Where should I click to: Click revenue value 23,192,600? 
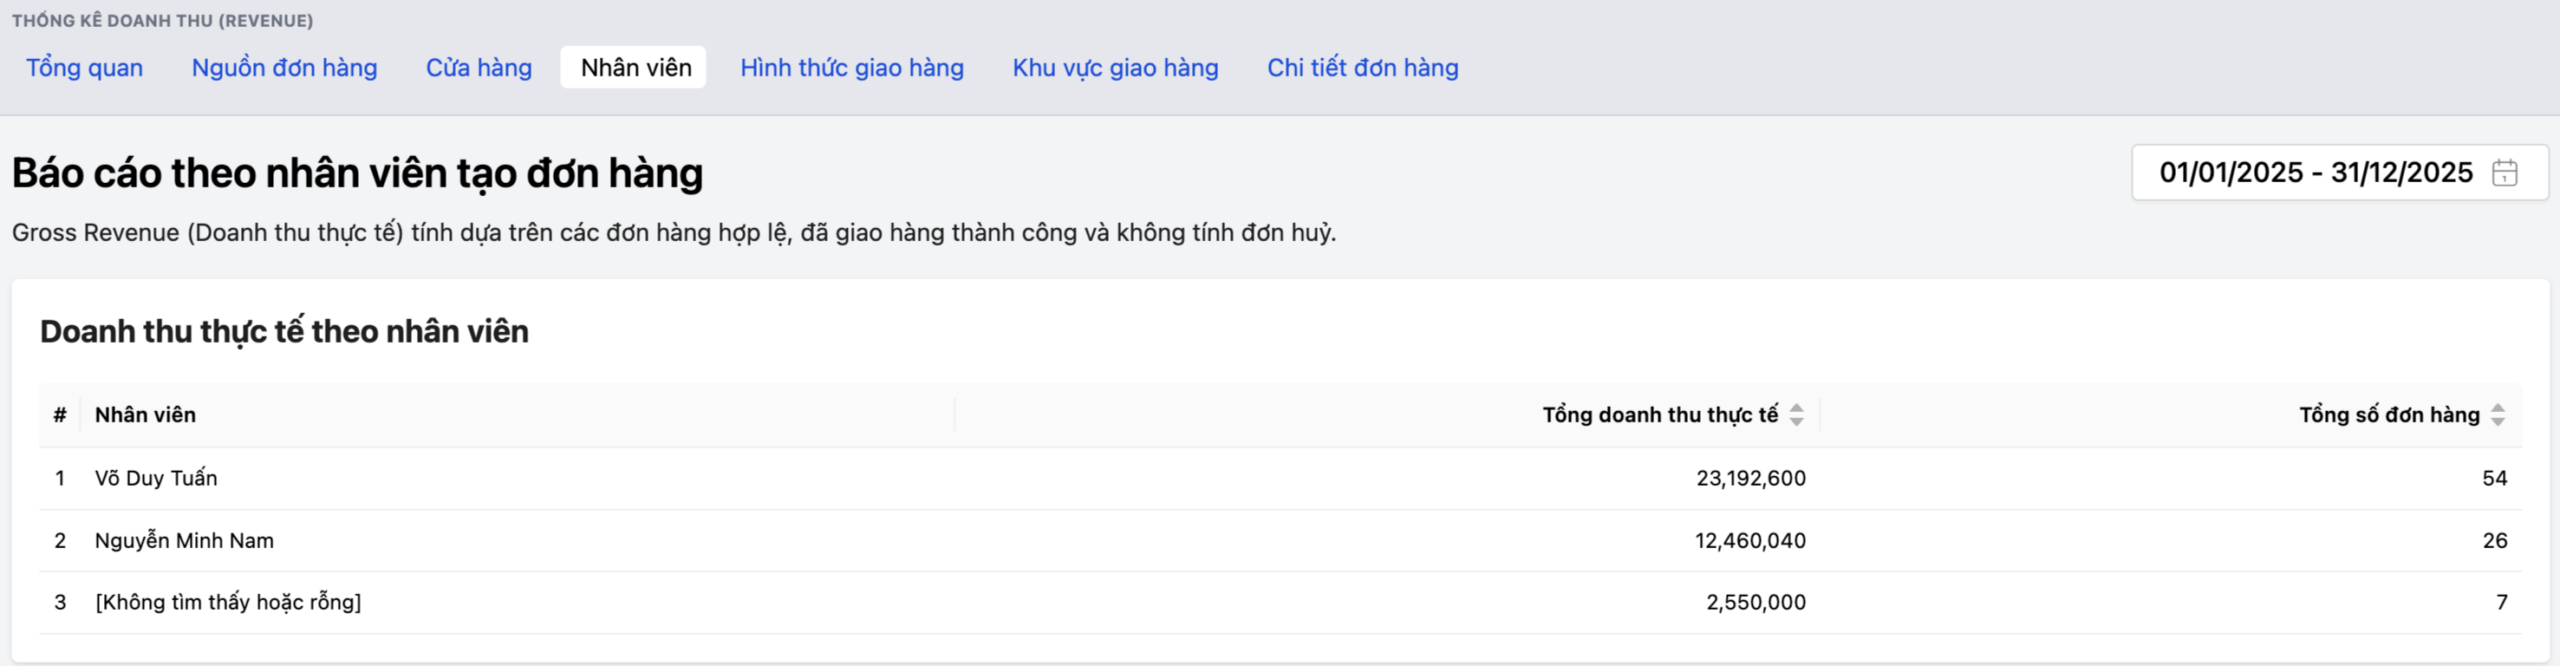coord(1750,478)
